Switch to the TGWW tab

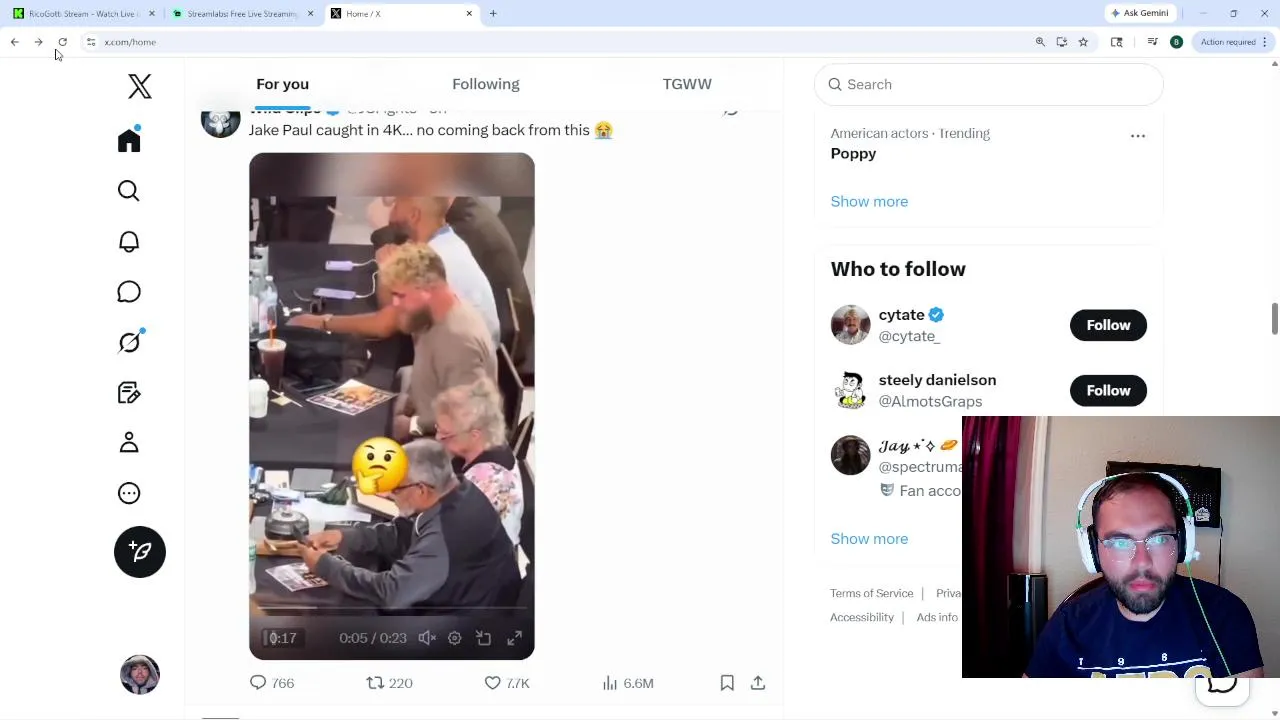point(687,84)
